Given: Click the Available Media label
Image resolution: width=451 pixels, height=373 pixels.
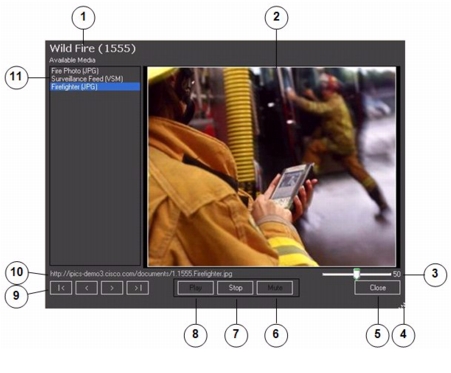Looking at the screenshot, I should pyautogui.click(x=72, y=60).
